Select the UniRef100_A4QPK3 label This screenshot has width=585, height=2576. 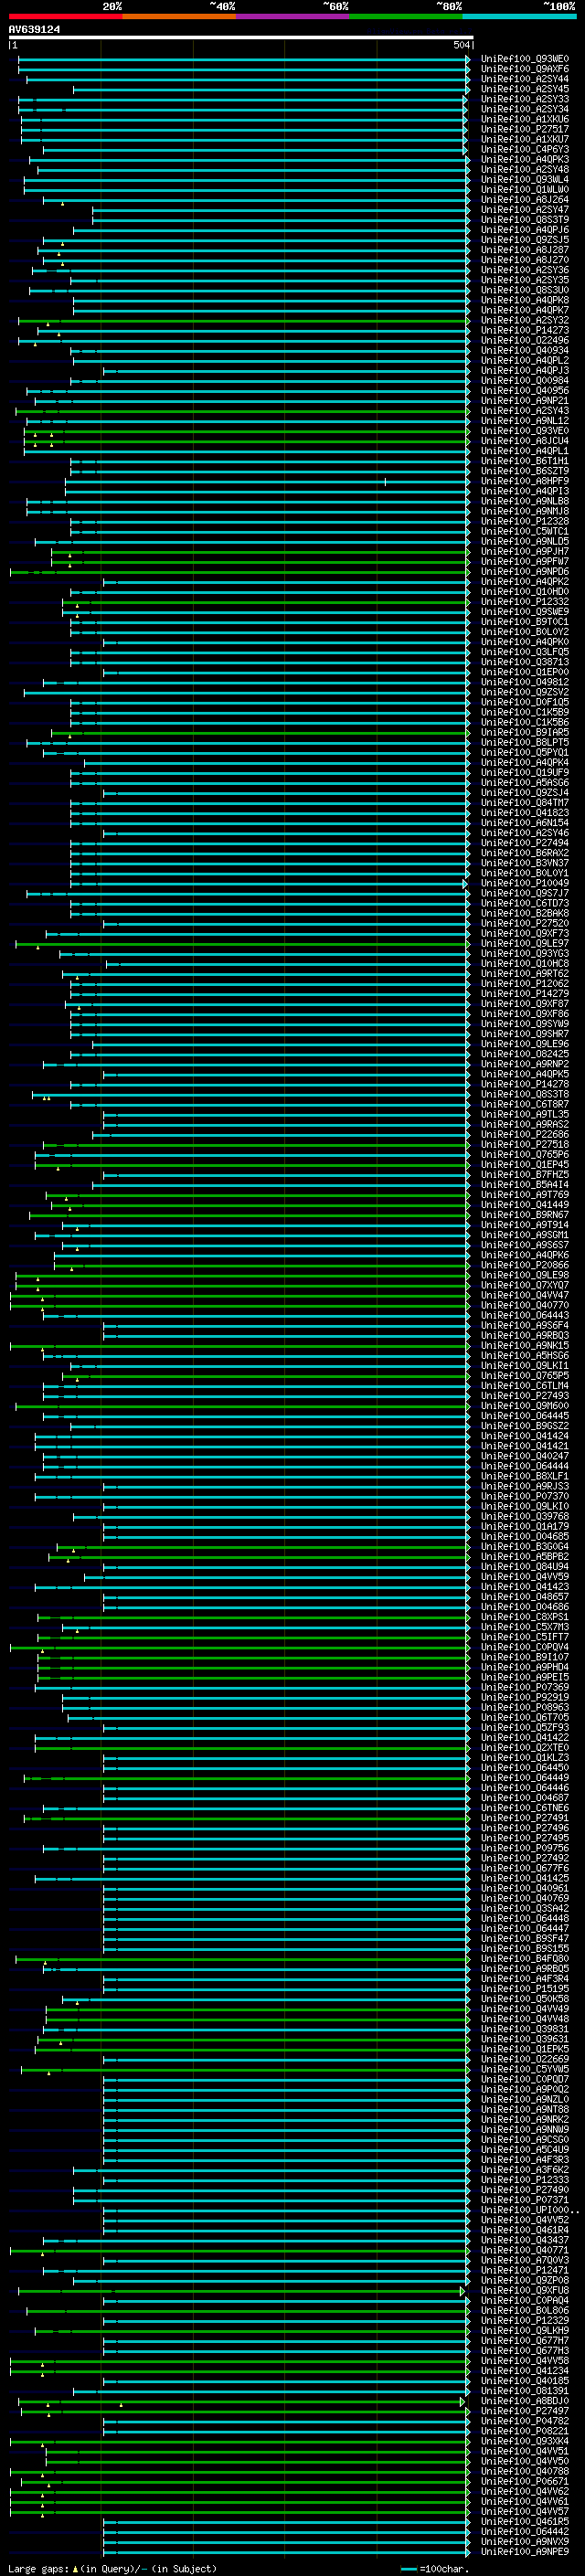(525, 160)
